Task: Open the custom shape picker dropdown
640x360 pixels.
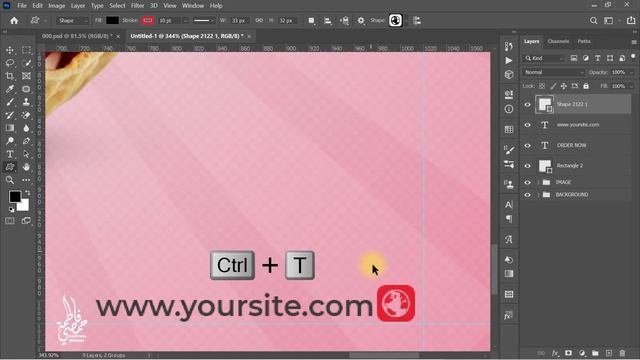Action: tap(407, 20)
